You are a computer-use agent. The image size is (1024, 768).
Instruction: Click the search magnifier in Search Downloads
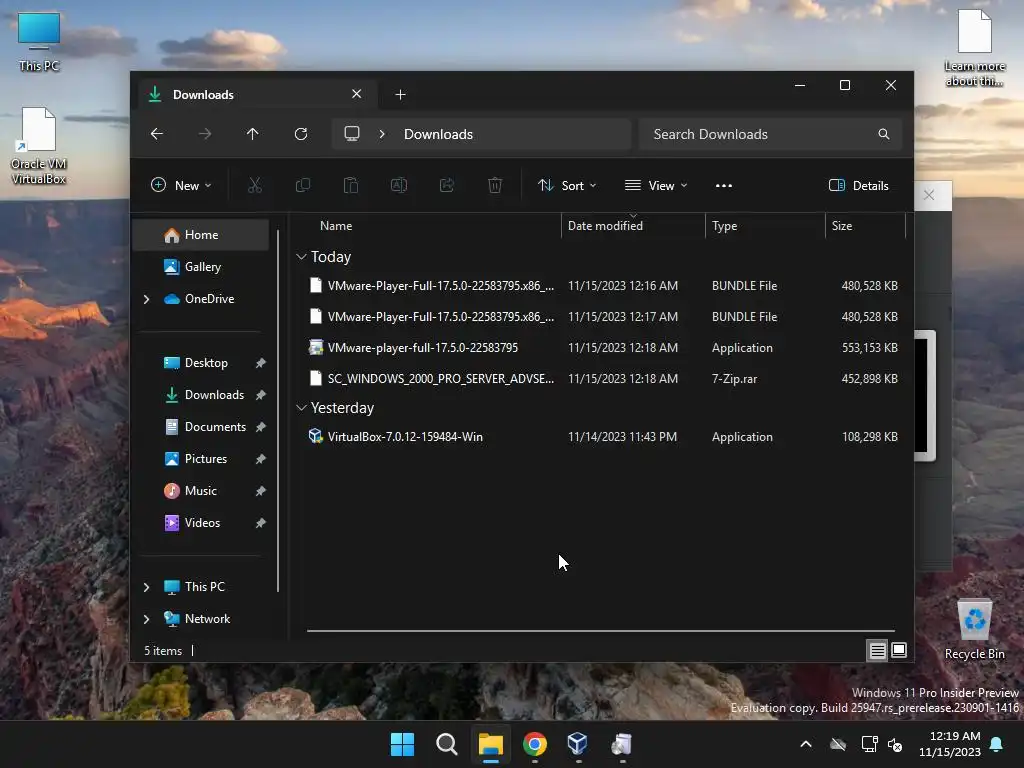coord(884,134)
